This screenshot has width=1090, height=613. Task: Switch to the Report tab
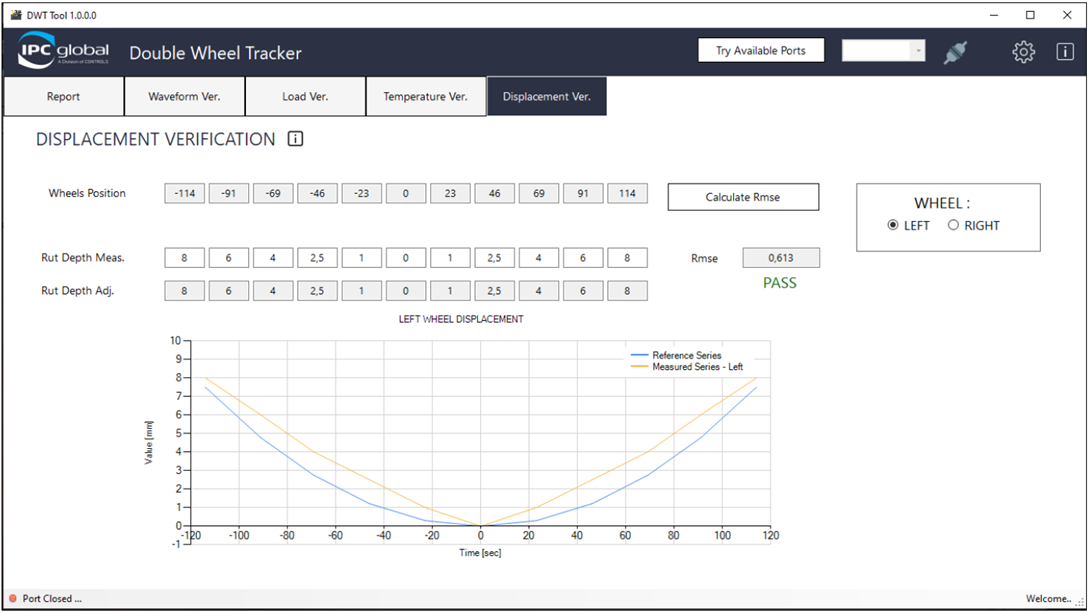click(x=63, y=97)
